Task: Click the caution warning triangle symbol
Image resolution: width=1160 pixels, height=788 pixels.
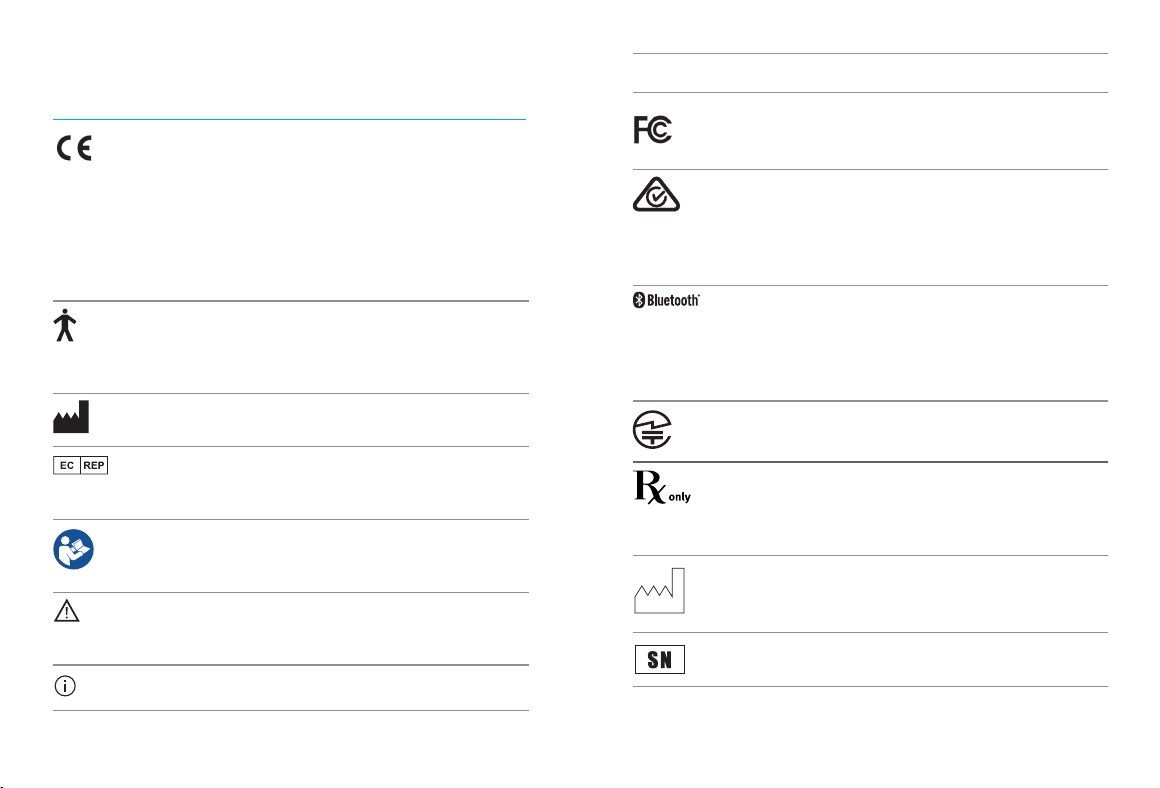Action: pyautogui.click(x=67, y=611)
